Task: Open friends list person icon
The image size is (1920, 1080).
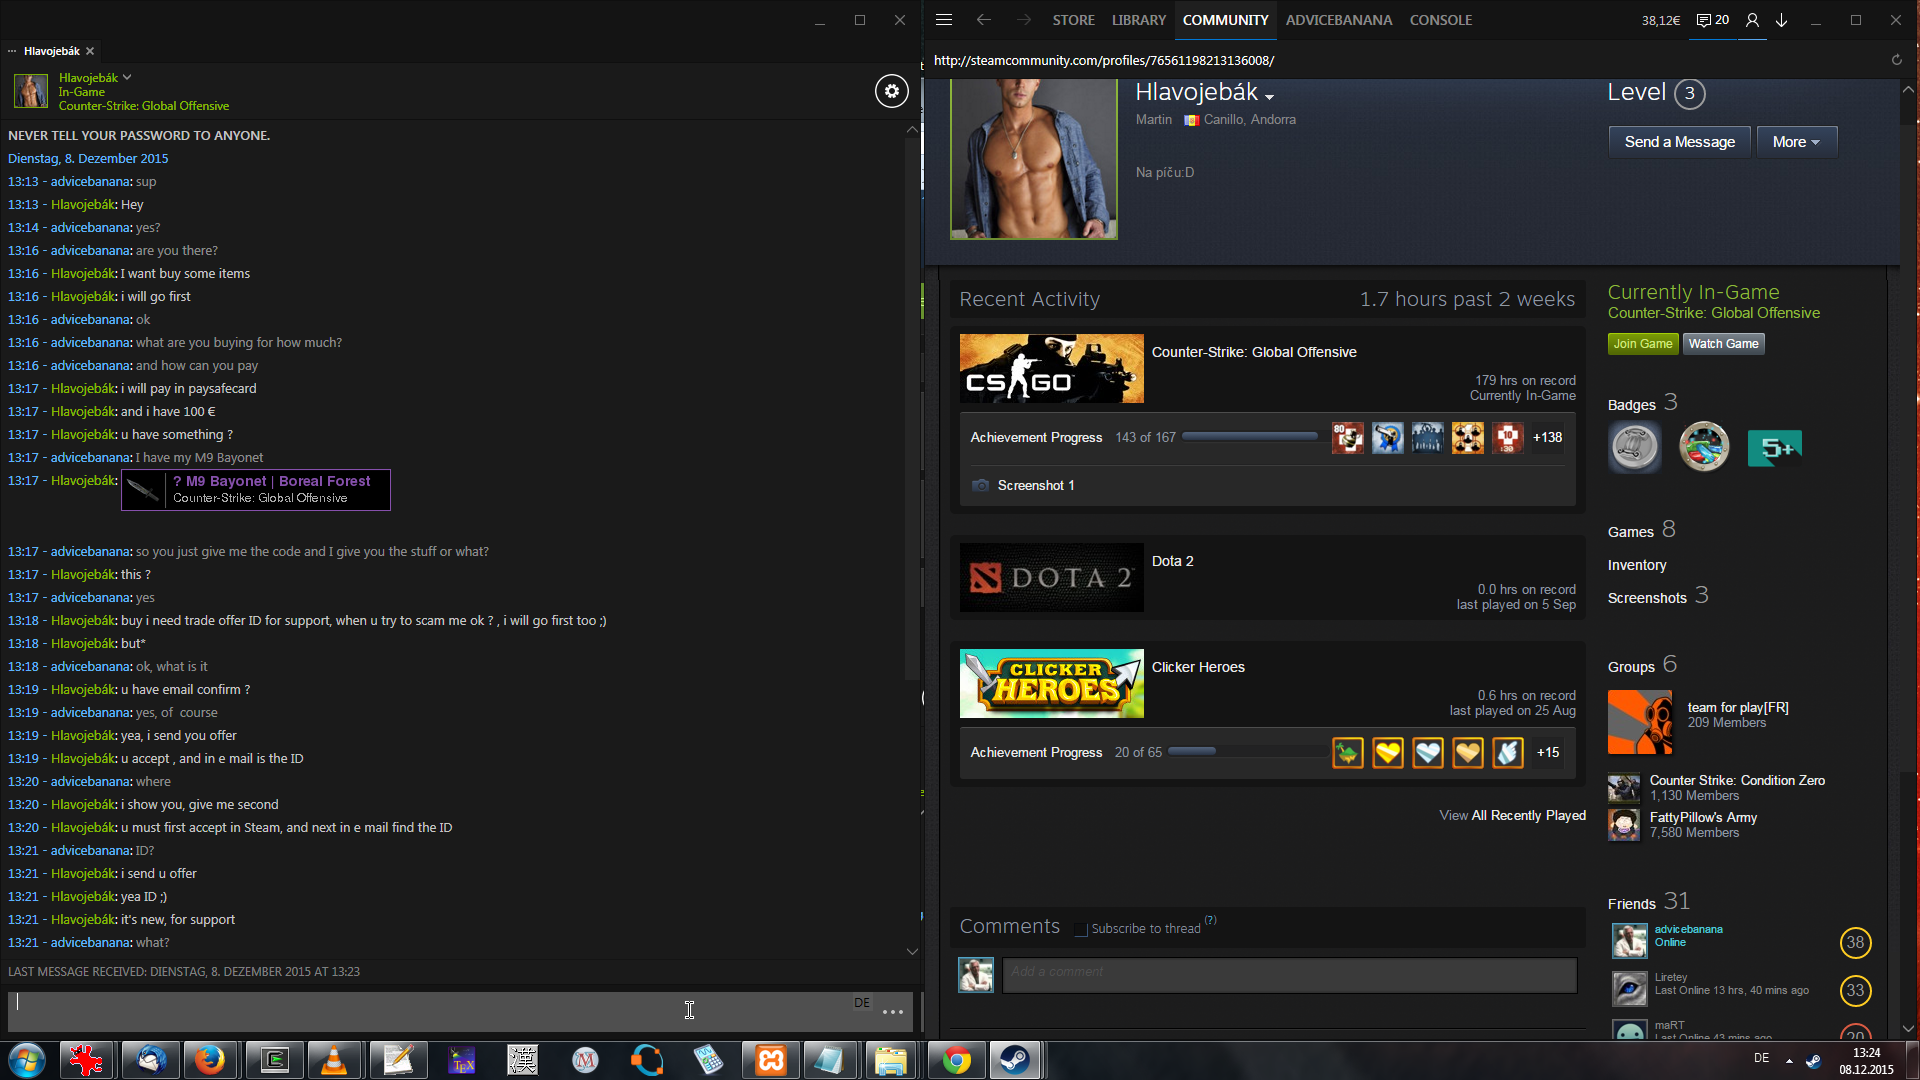Action: (1752, 20)
